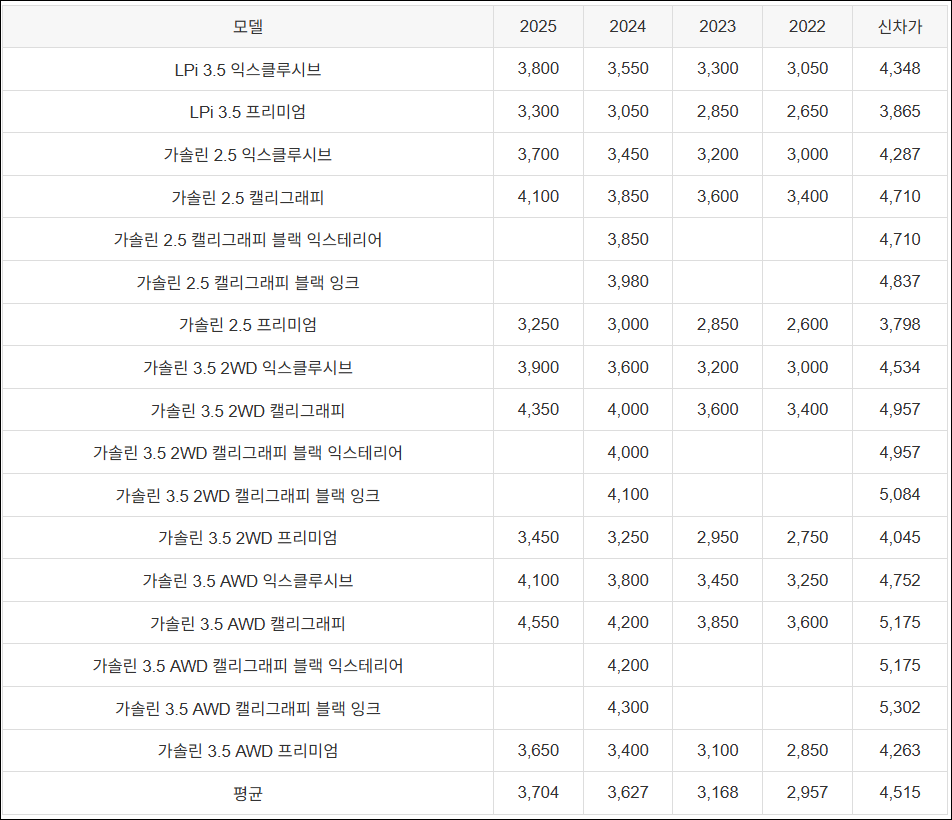Viewport: 952px width, 820px height.
Task: Click 2025 price 3,700 for 가솔린 2.5 익스클루시브
Action: coord(538,154)
